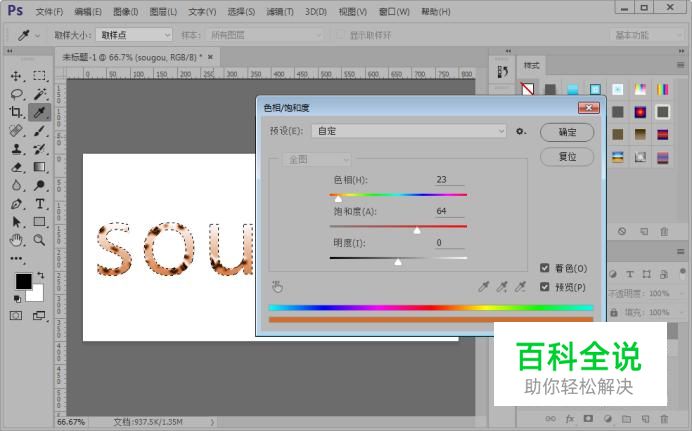
Task: Click the hue slider handle
Action: pos(338,199)
